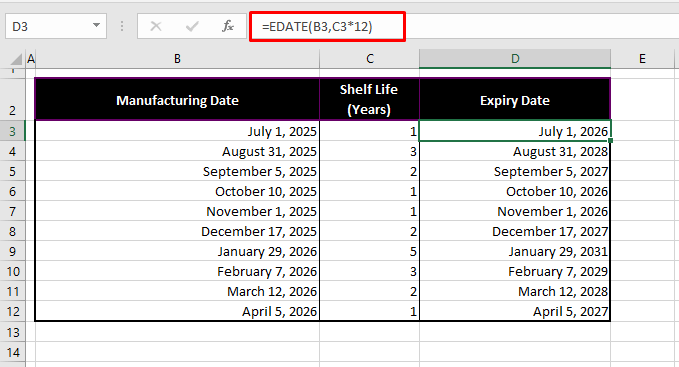
Task: Select column D header
Action: (x=515, y=59)
